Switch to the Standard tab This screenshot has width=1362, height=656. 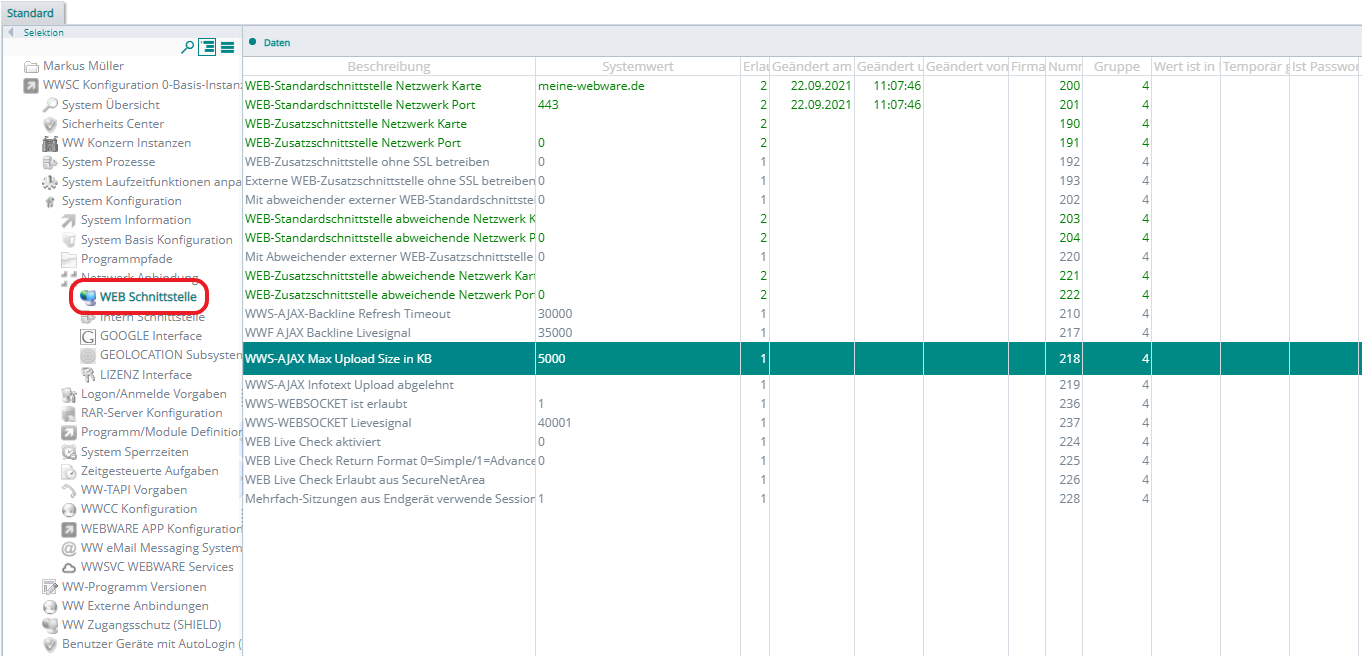[31, 13]
